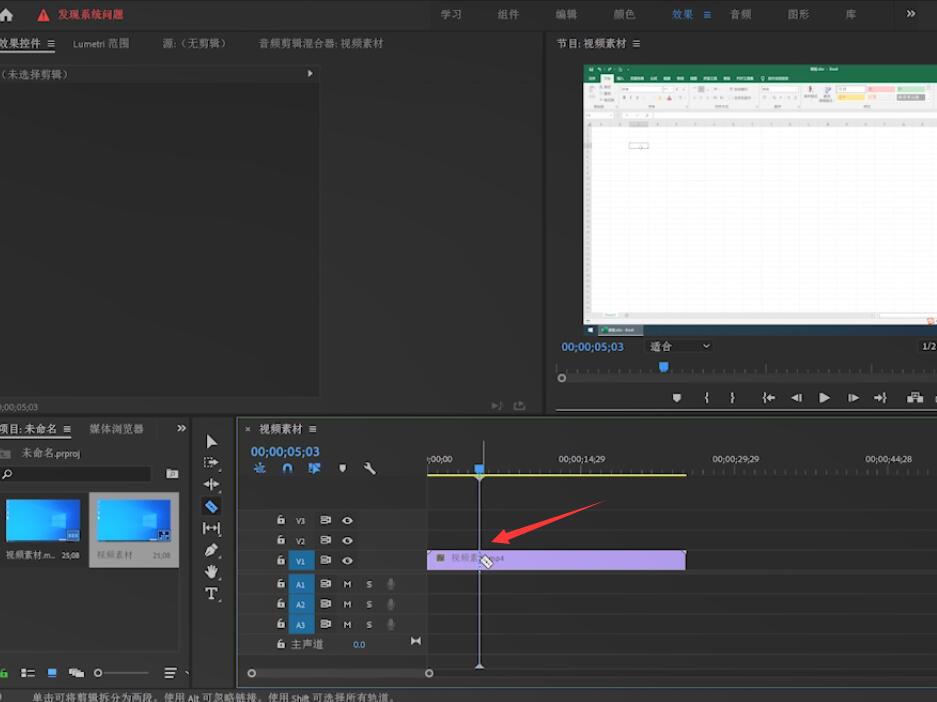Click timeline horizontal zoom scrollbar
The width and height of the screenshot is (937, 702).
point(340,673)
